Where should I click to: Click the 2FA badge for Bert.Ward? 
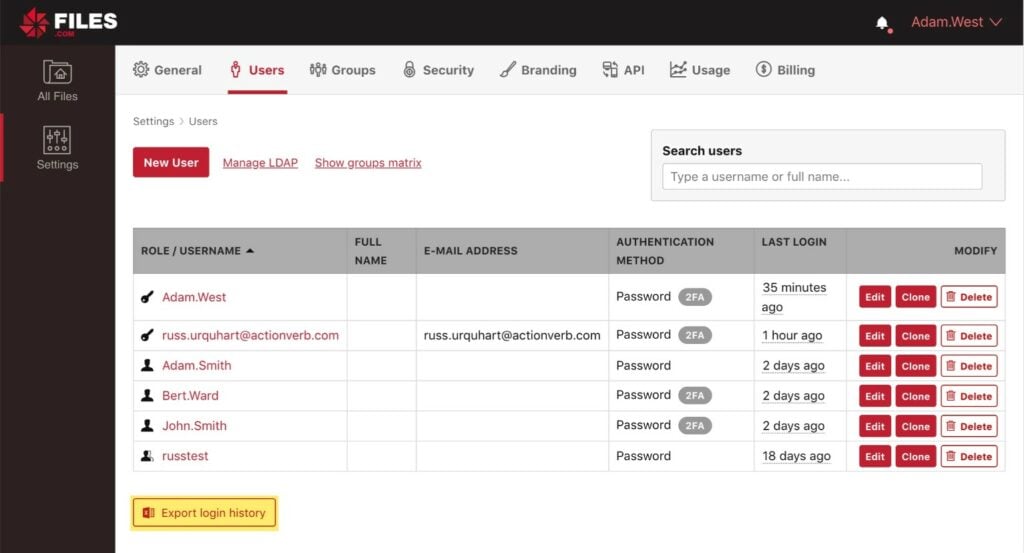coord(695,396)
